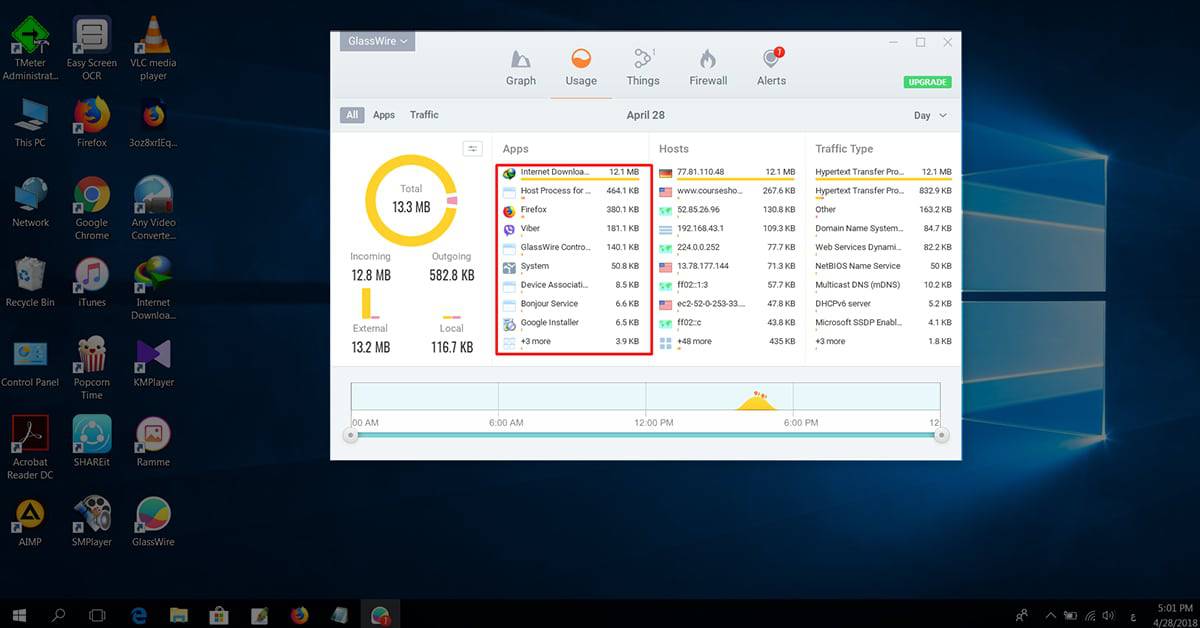Select host 52.85.26.96
1200x628 pixels.
(727, 210)
